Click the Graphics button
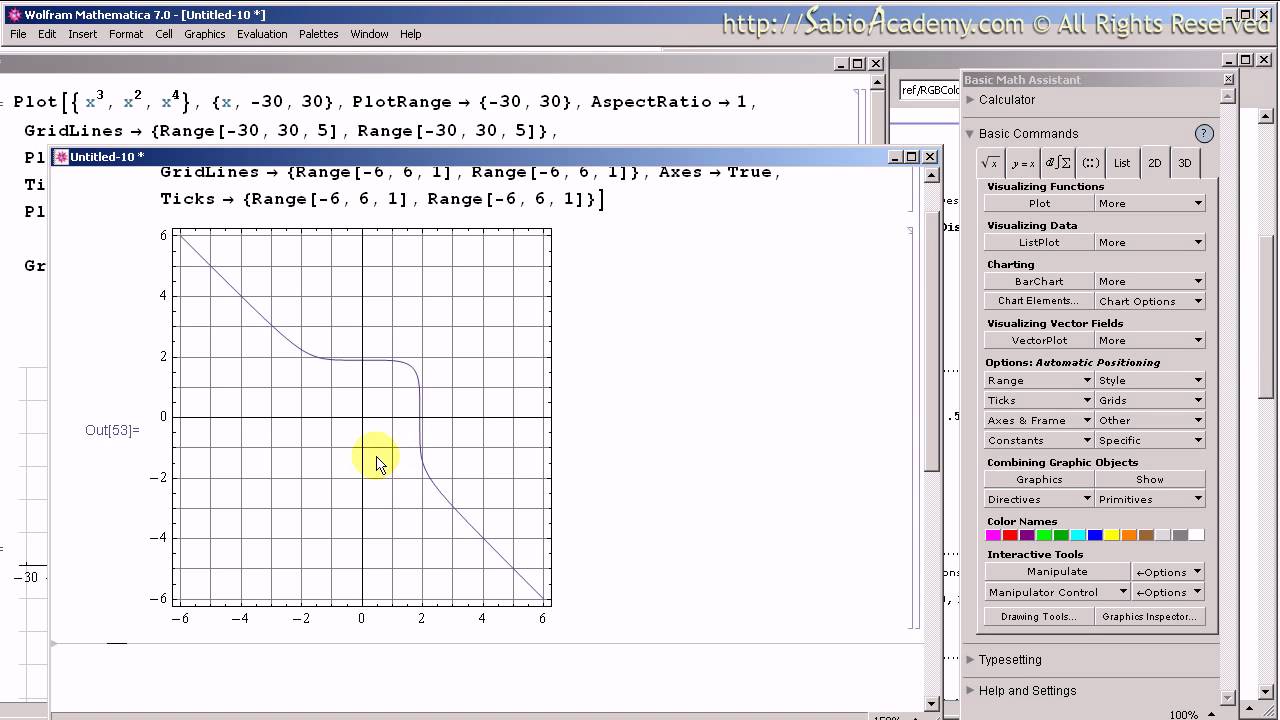Screen dimensions: 1280x720 pyautogui.click(x=1039, y=479)
